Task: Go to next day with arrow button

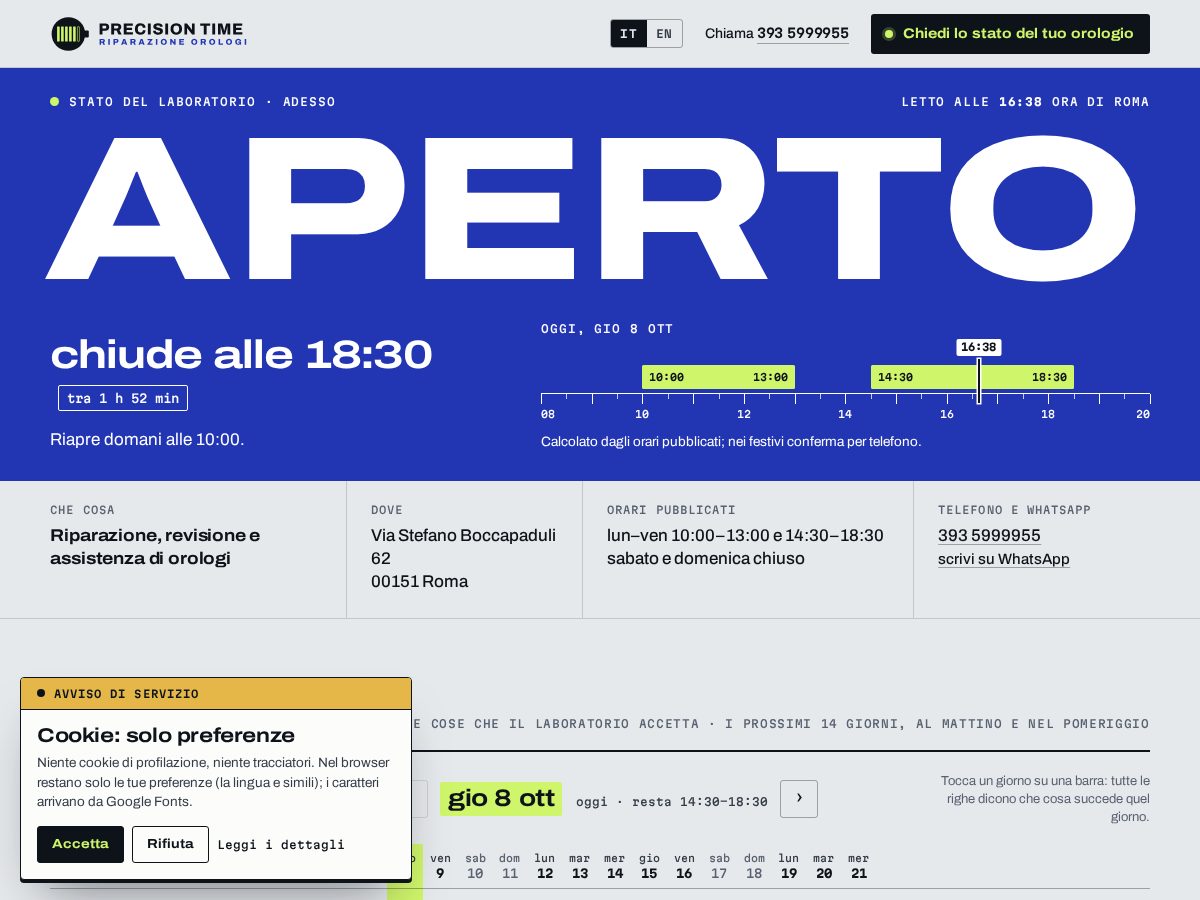Action: 799,799
